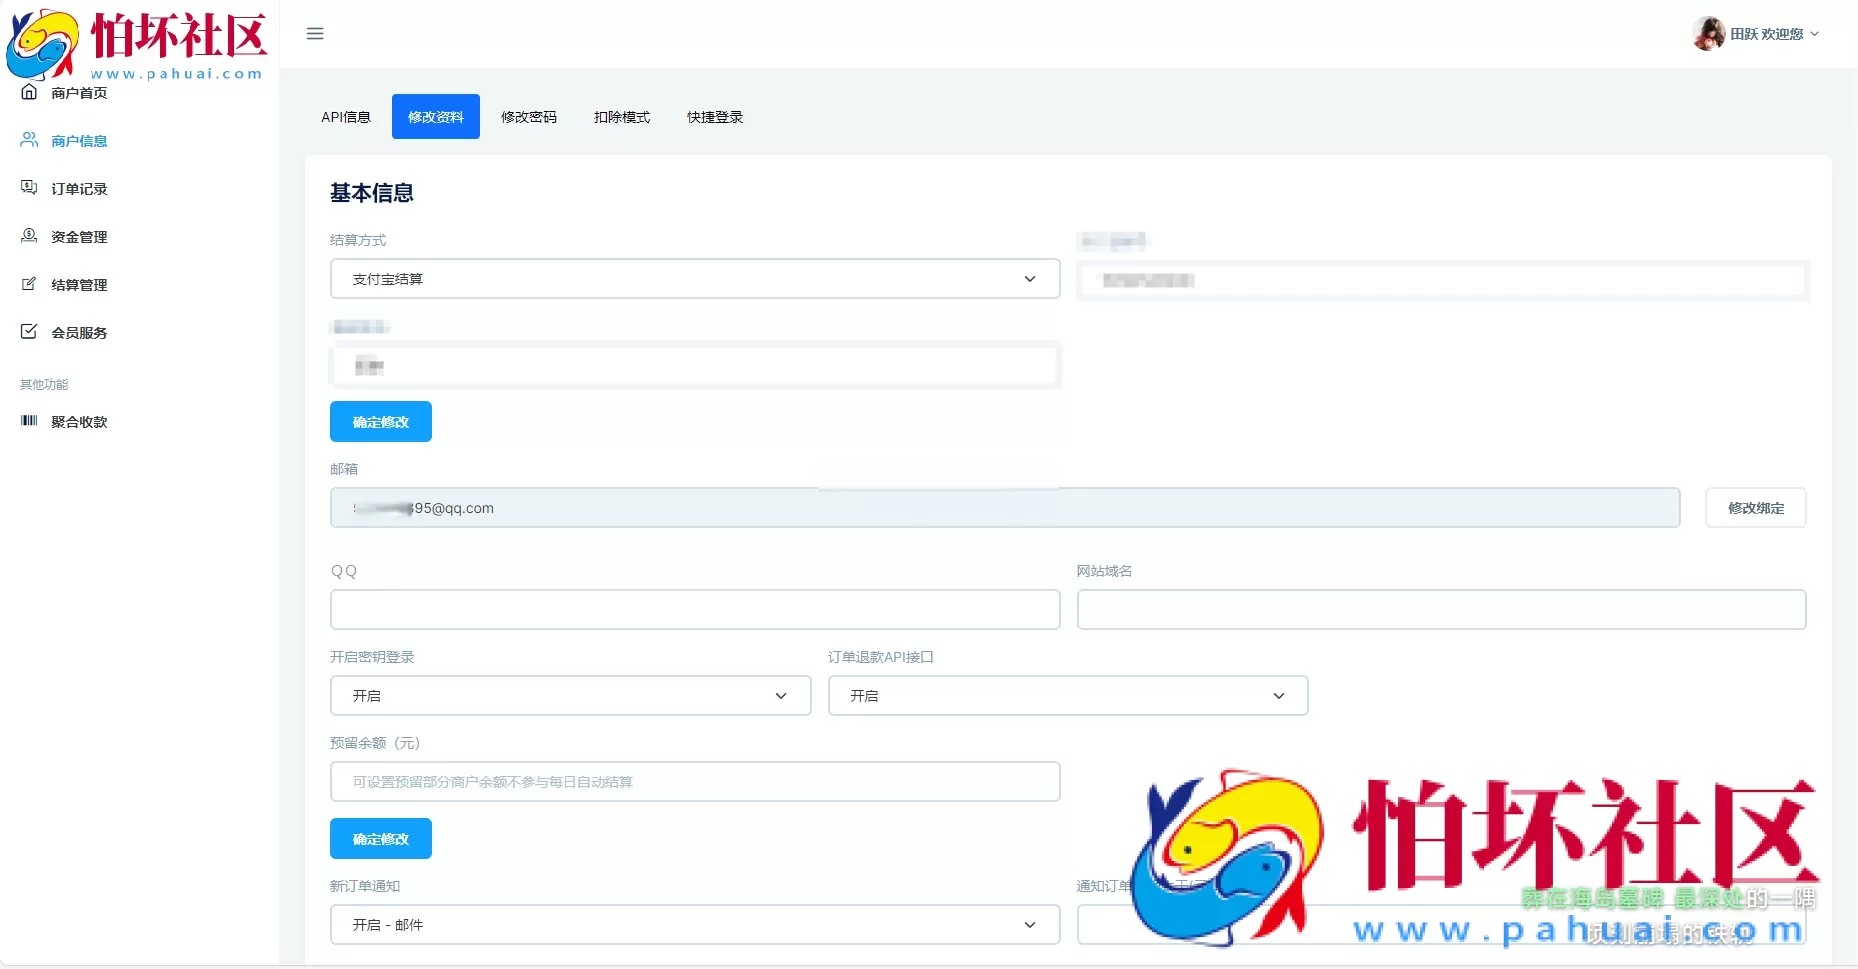
Task: Click the home icon for 商户首页
Action: coord(29,92)
